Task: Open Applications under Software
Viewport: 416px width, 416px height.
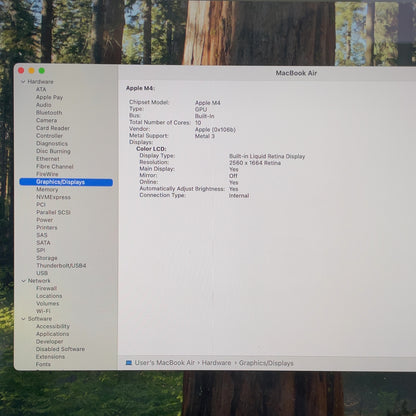Action: pyautogui.click(x=52, y=334)
